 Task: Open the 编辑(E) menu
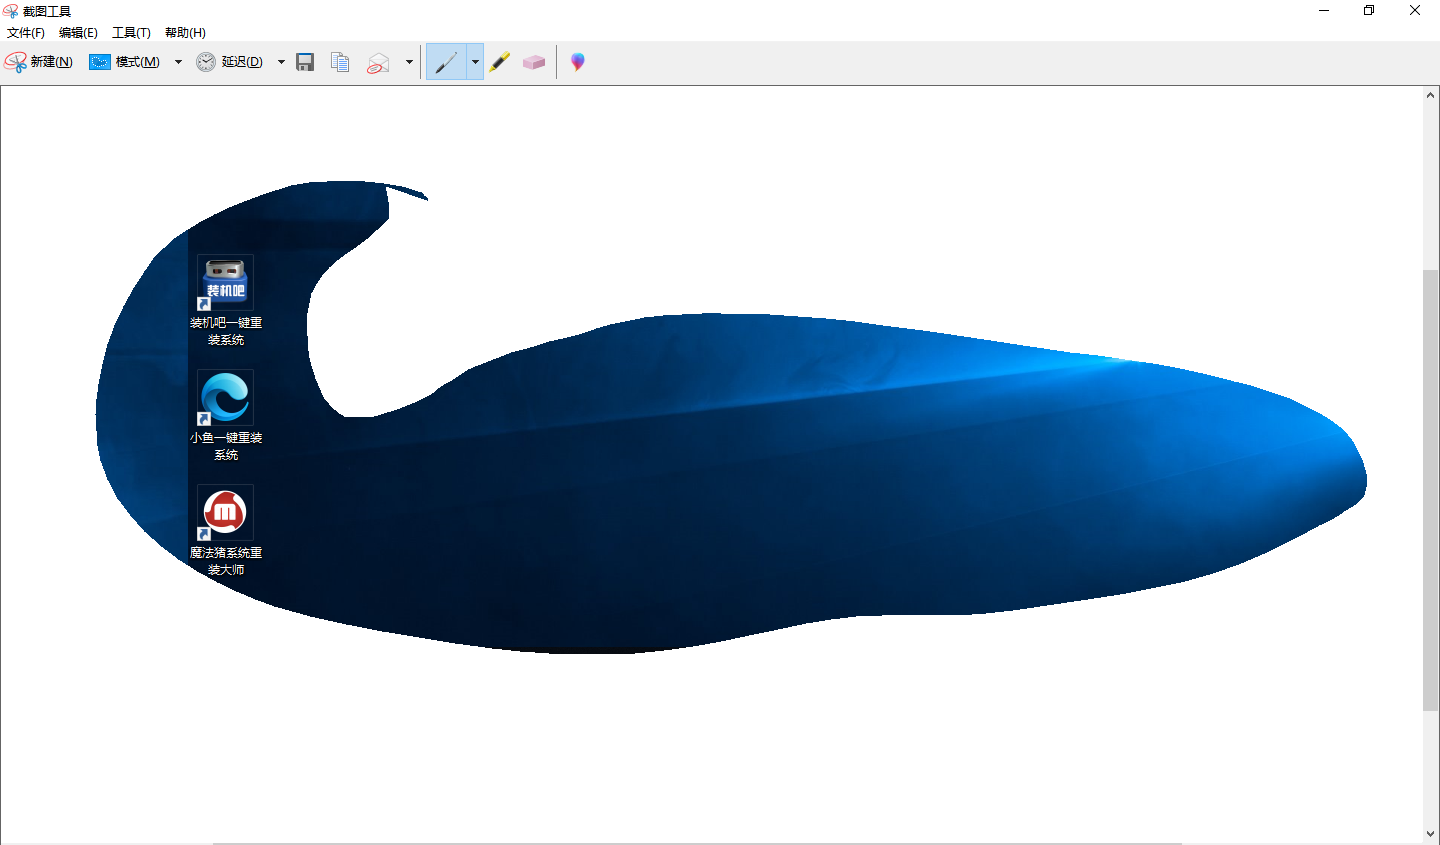[78, 33]
